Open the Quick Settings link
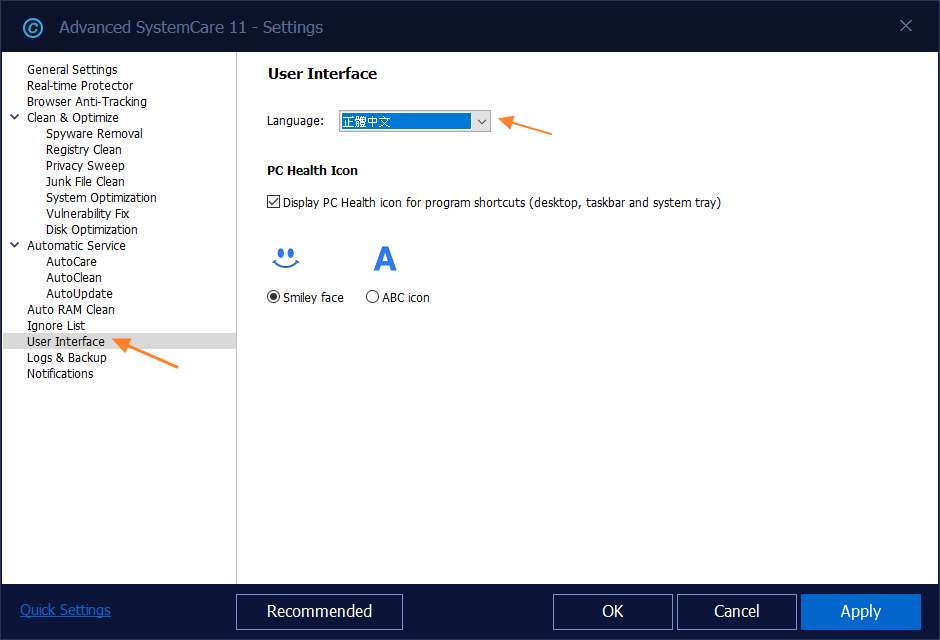The height and width of the screenshot is (640, 940). 65,610
